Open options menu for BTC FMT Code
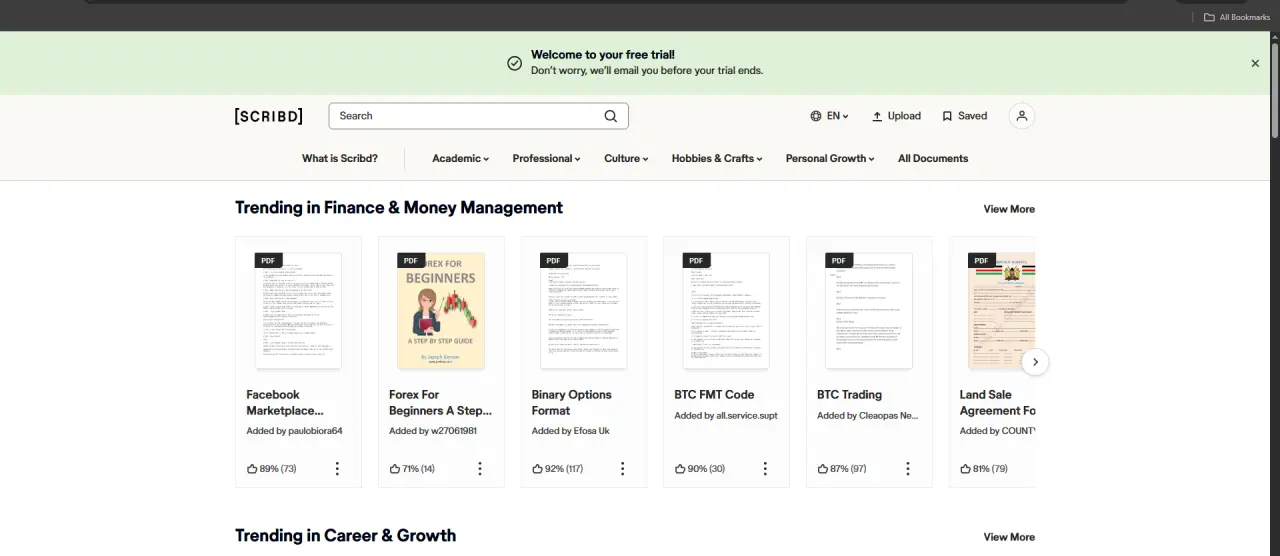The width and height of the screenshot is (1280, 556). (x=765, y=468)
